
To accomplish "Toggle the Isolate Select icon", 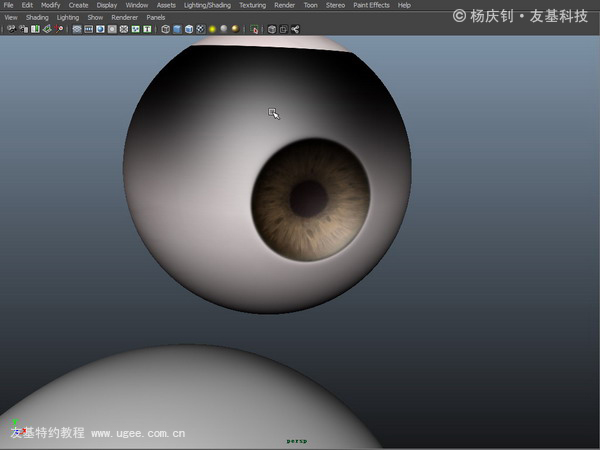I will point(254,29).
